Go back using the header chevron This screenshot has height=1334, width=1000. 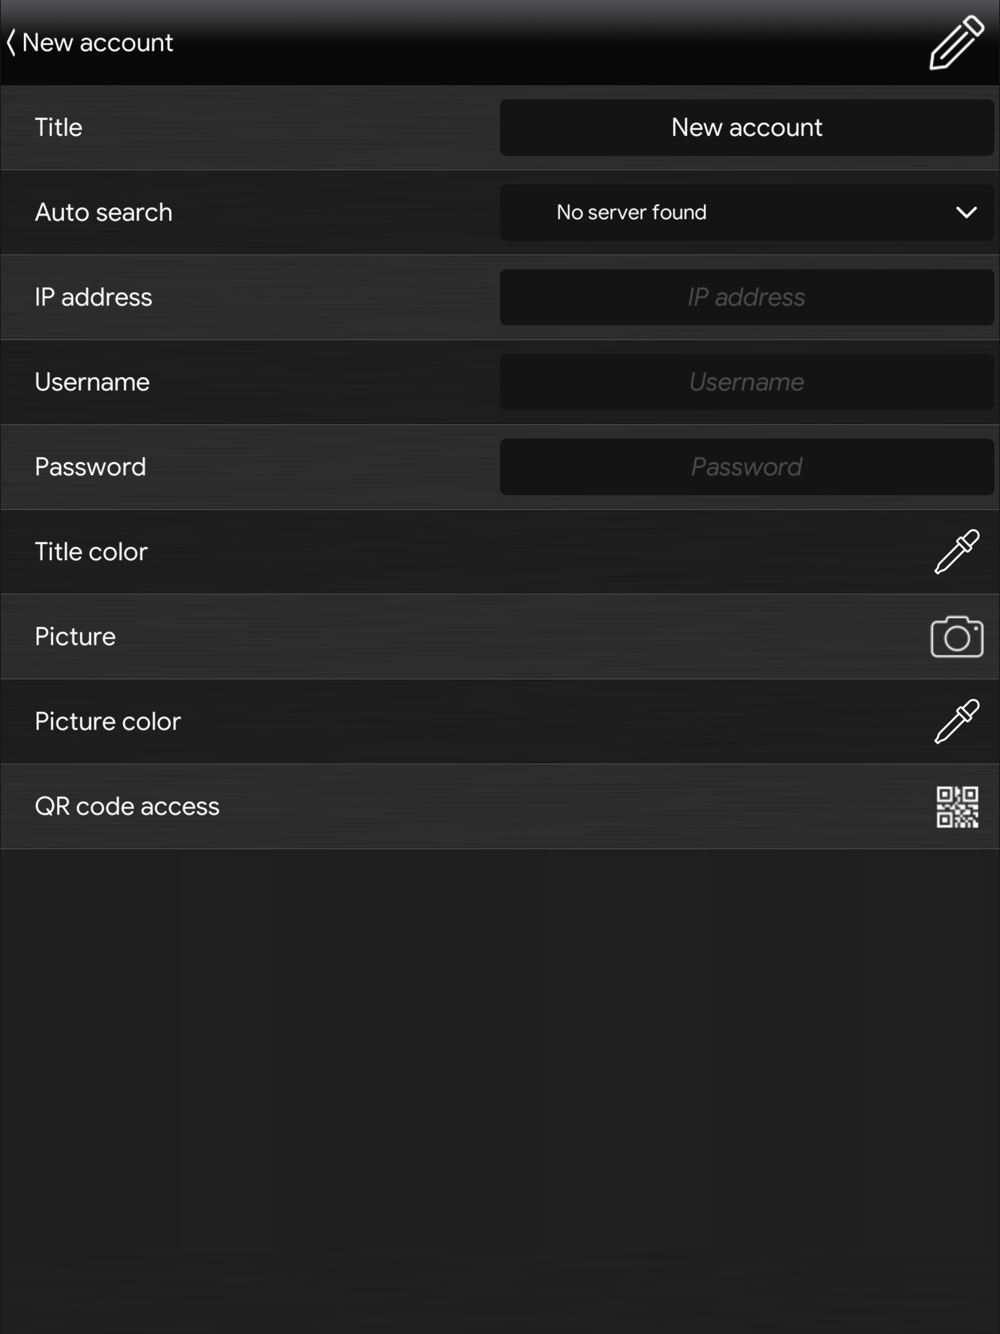11,43
